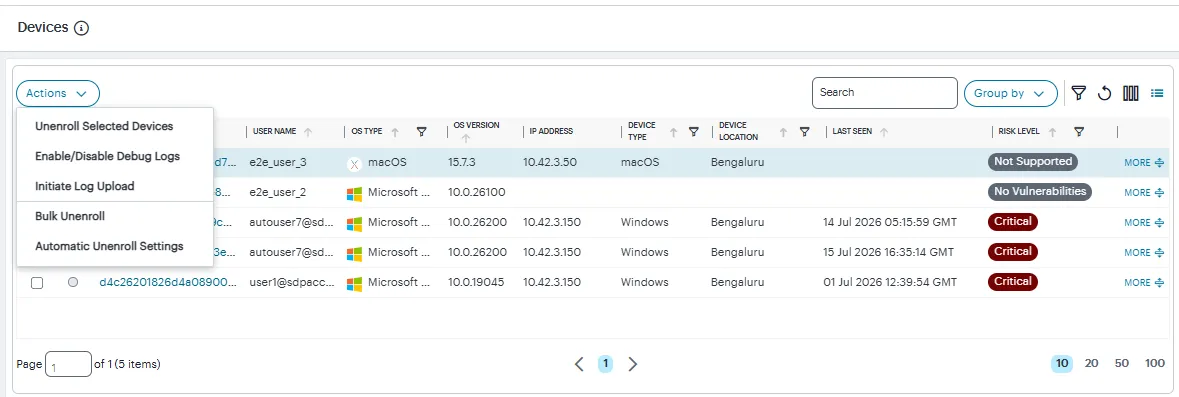Click OS version 10.0.26100
Image resolution: width=1179 pixels, height=397 pixels.
pyautogui.click(x=477, y=192)
